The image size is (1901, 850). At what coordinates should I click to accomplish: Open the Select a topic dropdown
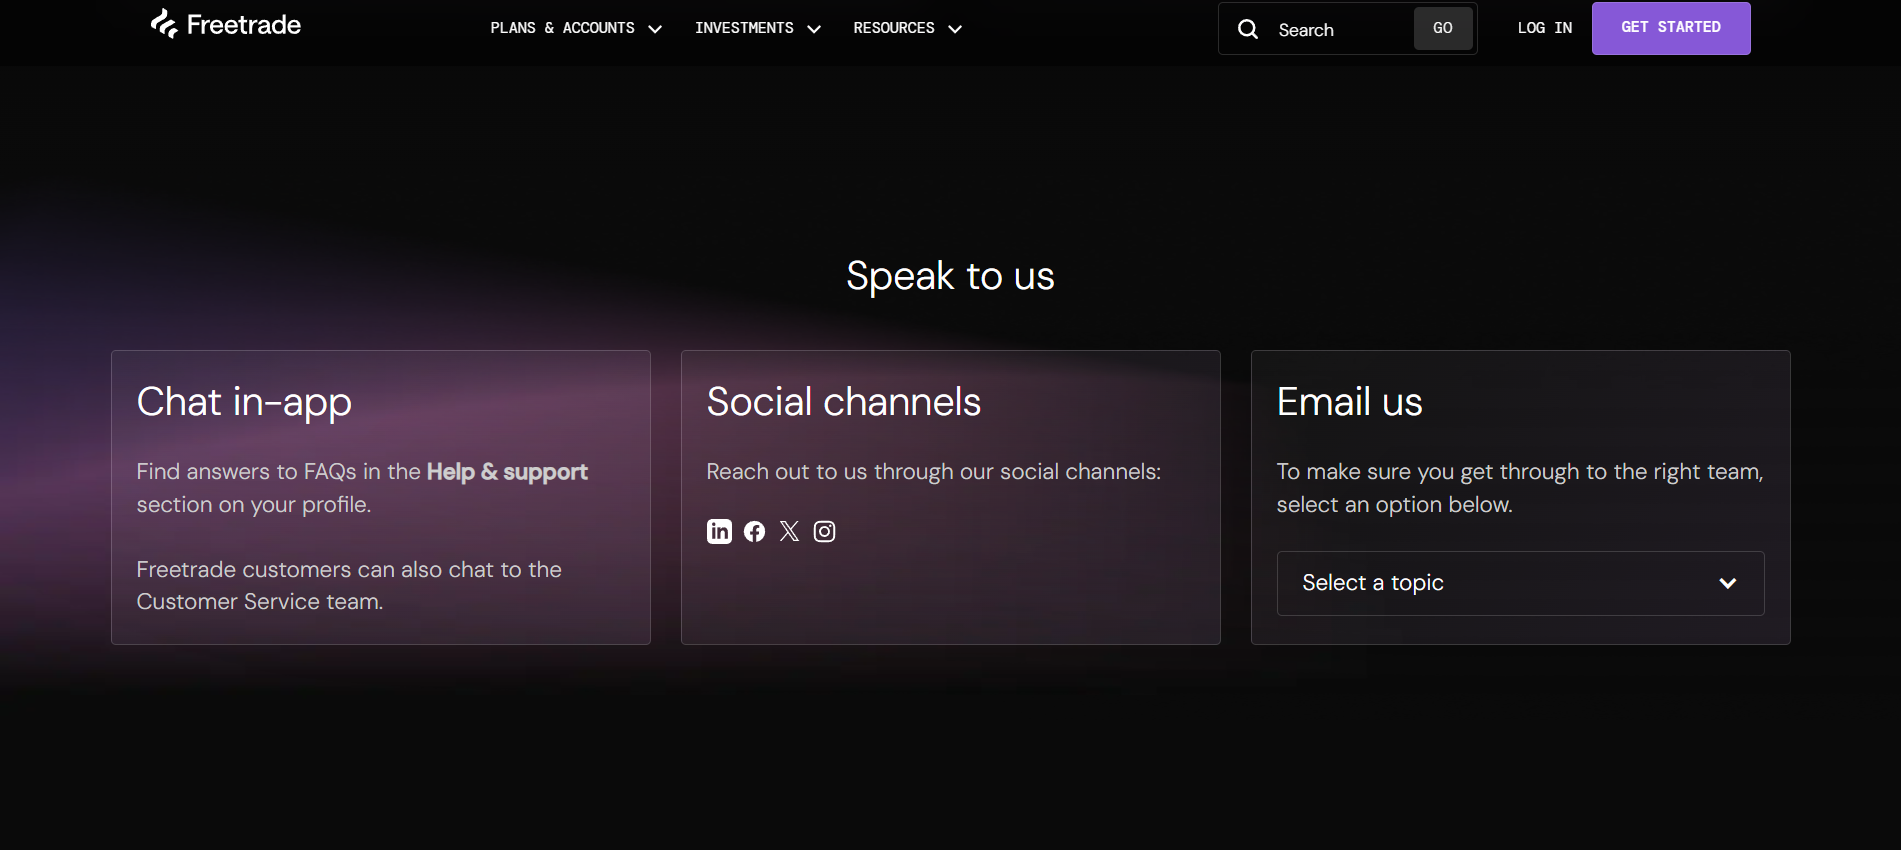point(1520,583)
